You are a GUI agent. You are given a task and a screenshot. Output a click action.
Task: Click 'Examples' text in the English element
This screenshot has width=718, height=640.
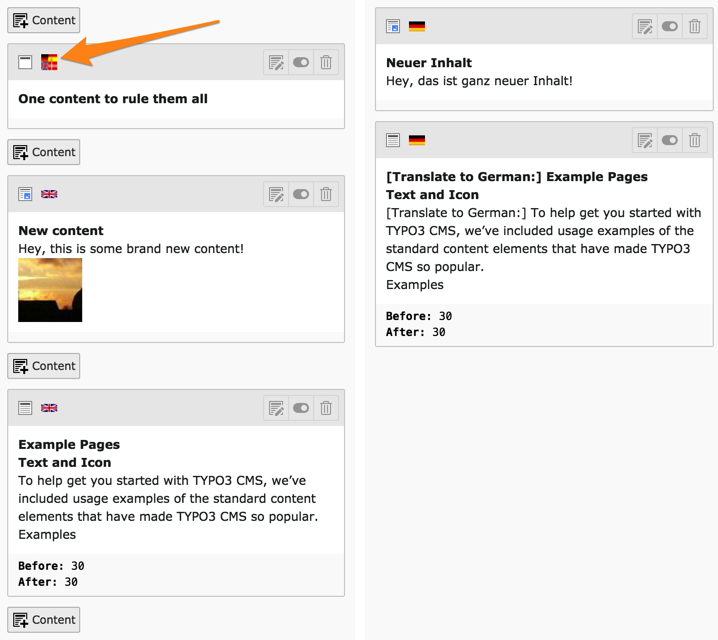(x=47, y=535)
